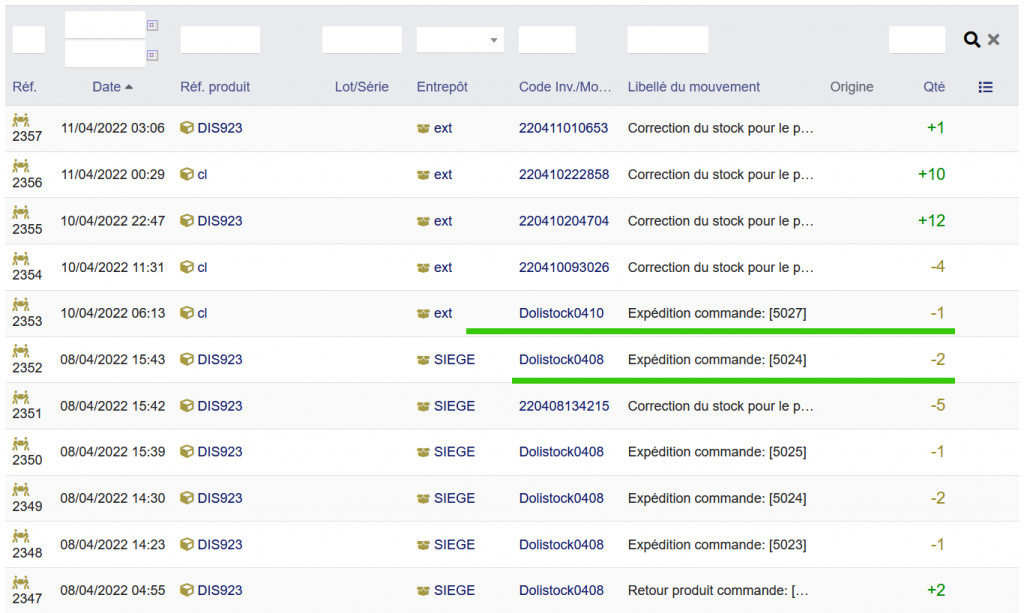Sort by Date column header
Viewport: 1024px width, 613px height.
coord(107,87)
